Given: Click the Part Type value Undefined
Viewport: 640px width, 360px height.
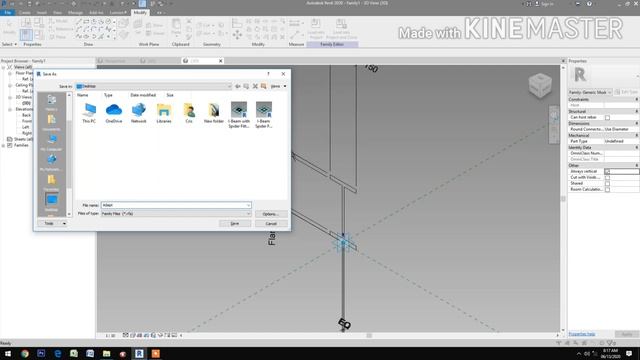Looking at the screenshot, I should pyautogui.click(x=622, y=141).
